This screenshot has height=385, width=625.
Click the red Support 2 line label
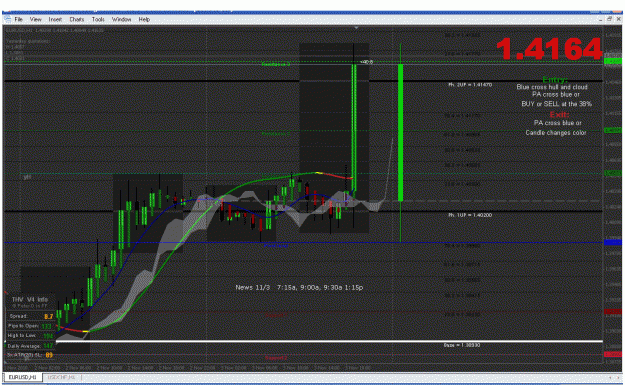pyautogui.click(x=276, y=358)
